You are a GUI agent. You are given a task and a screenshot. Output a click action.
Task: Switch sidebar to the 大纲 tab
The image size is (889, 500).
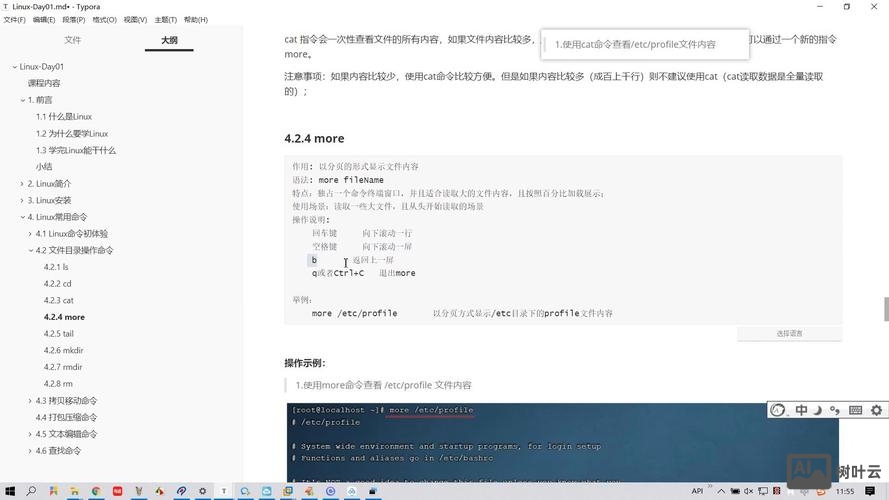(169, 40)
